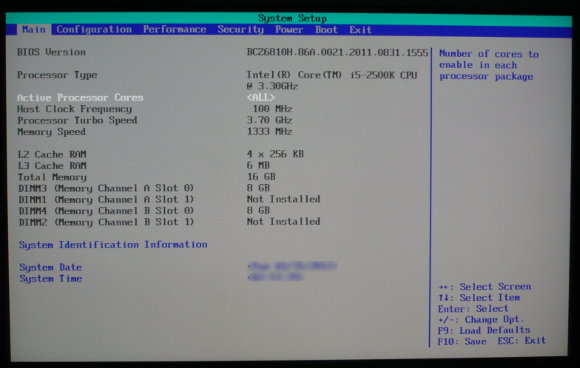Click the DIMM3 8 GB value
Viewport: 580px width, 368px height.
tap(258, 188)
